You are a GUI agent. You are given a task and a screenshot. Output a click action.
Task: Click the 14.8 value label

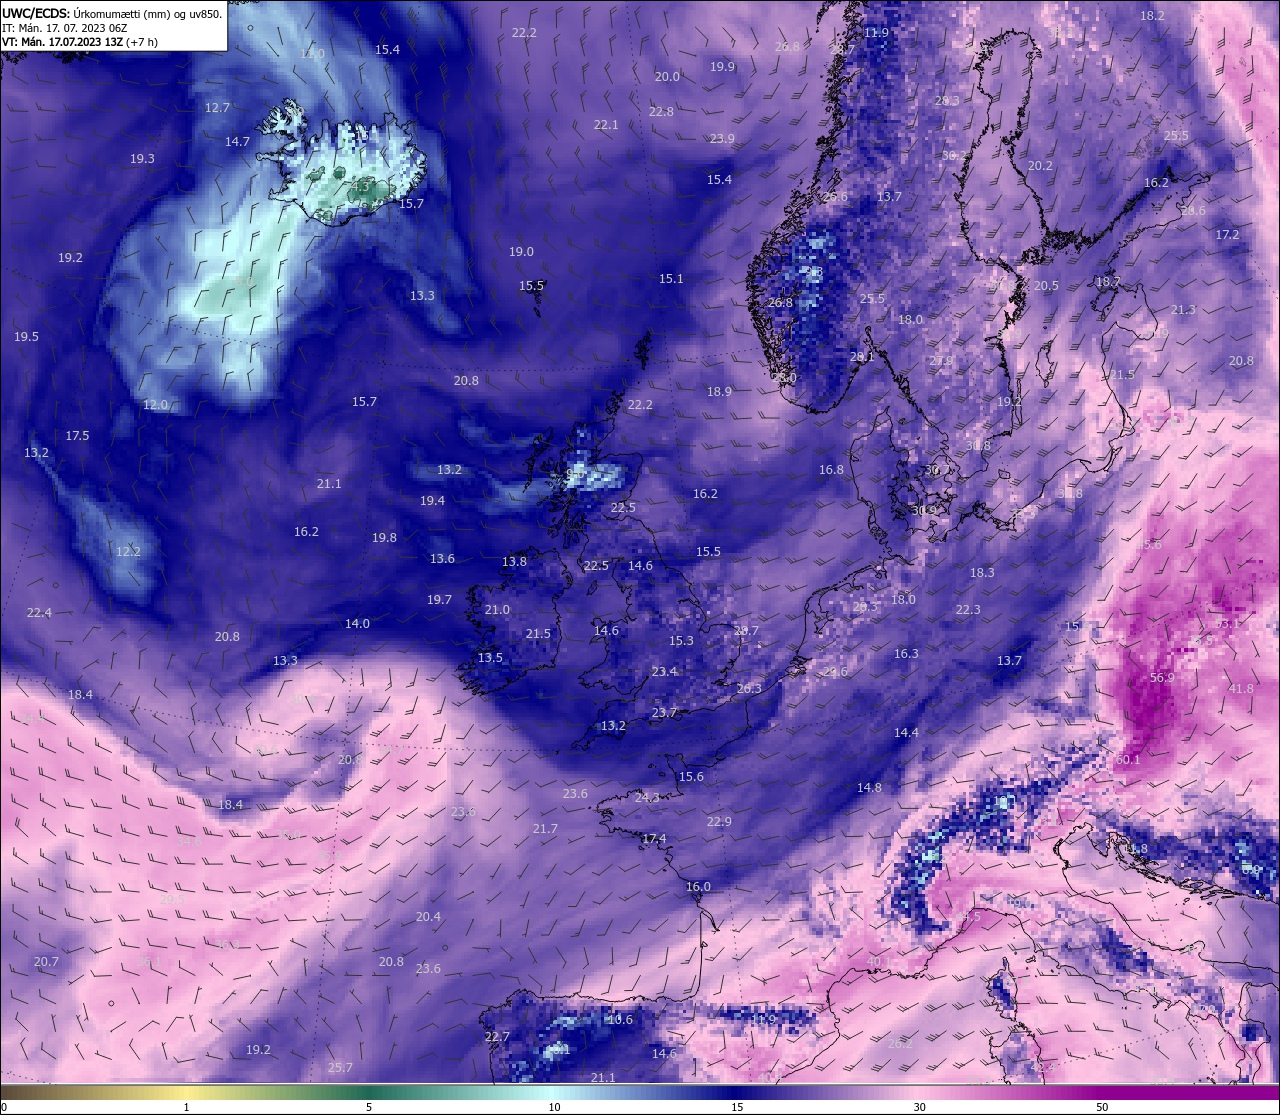869,788
